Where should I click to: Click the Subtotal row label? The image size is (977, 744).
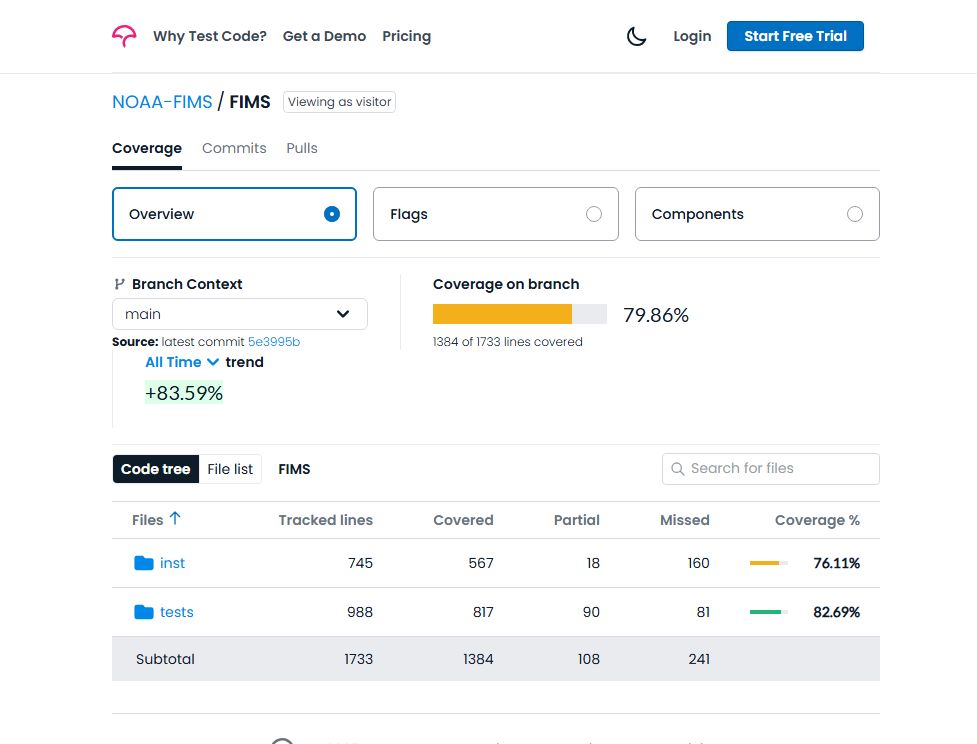pos(165,659)
